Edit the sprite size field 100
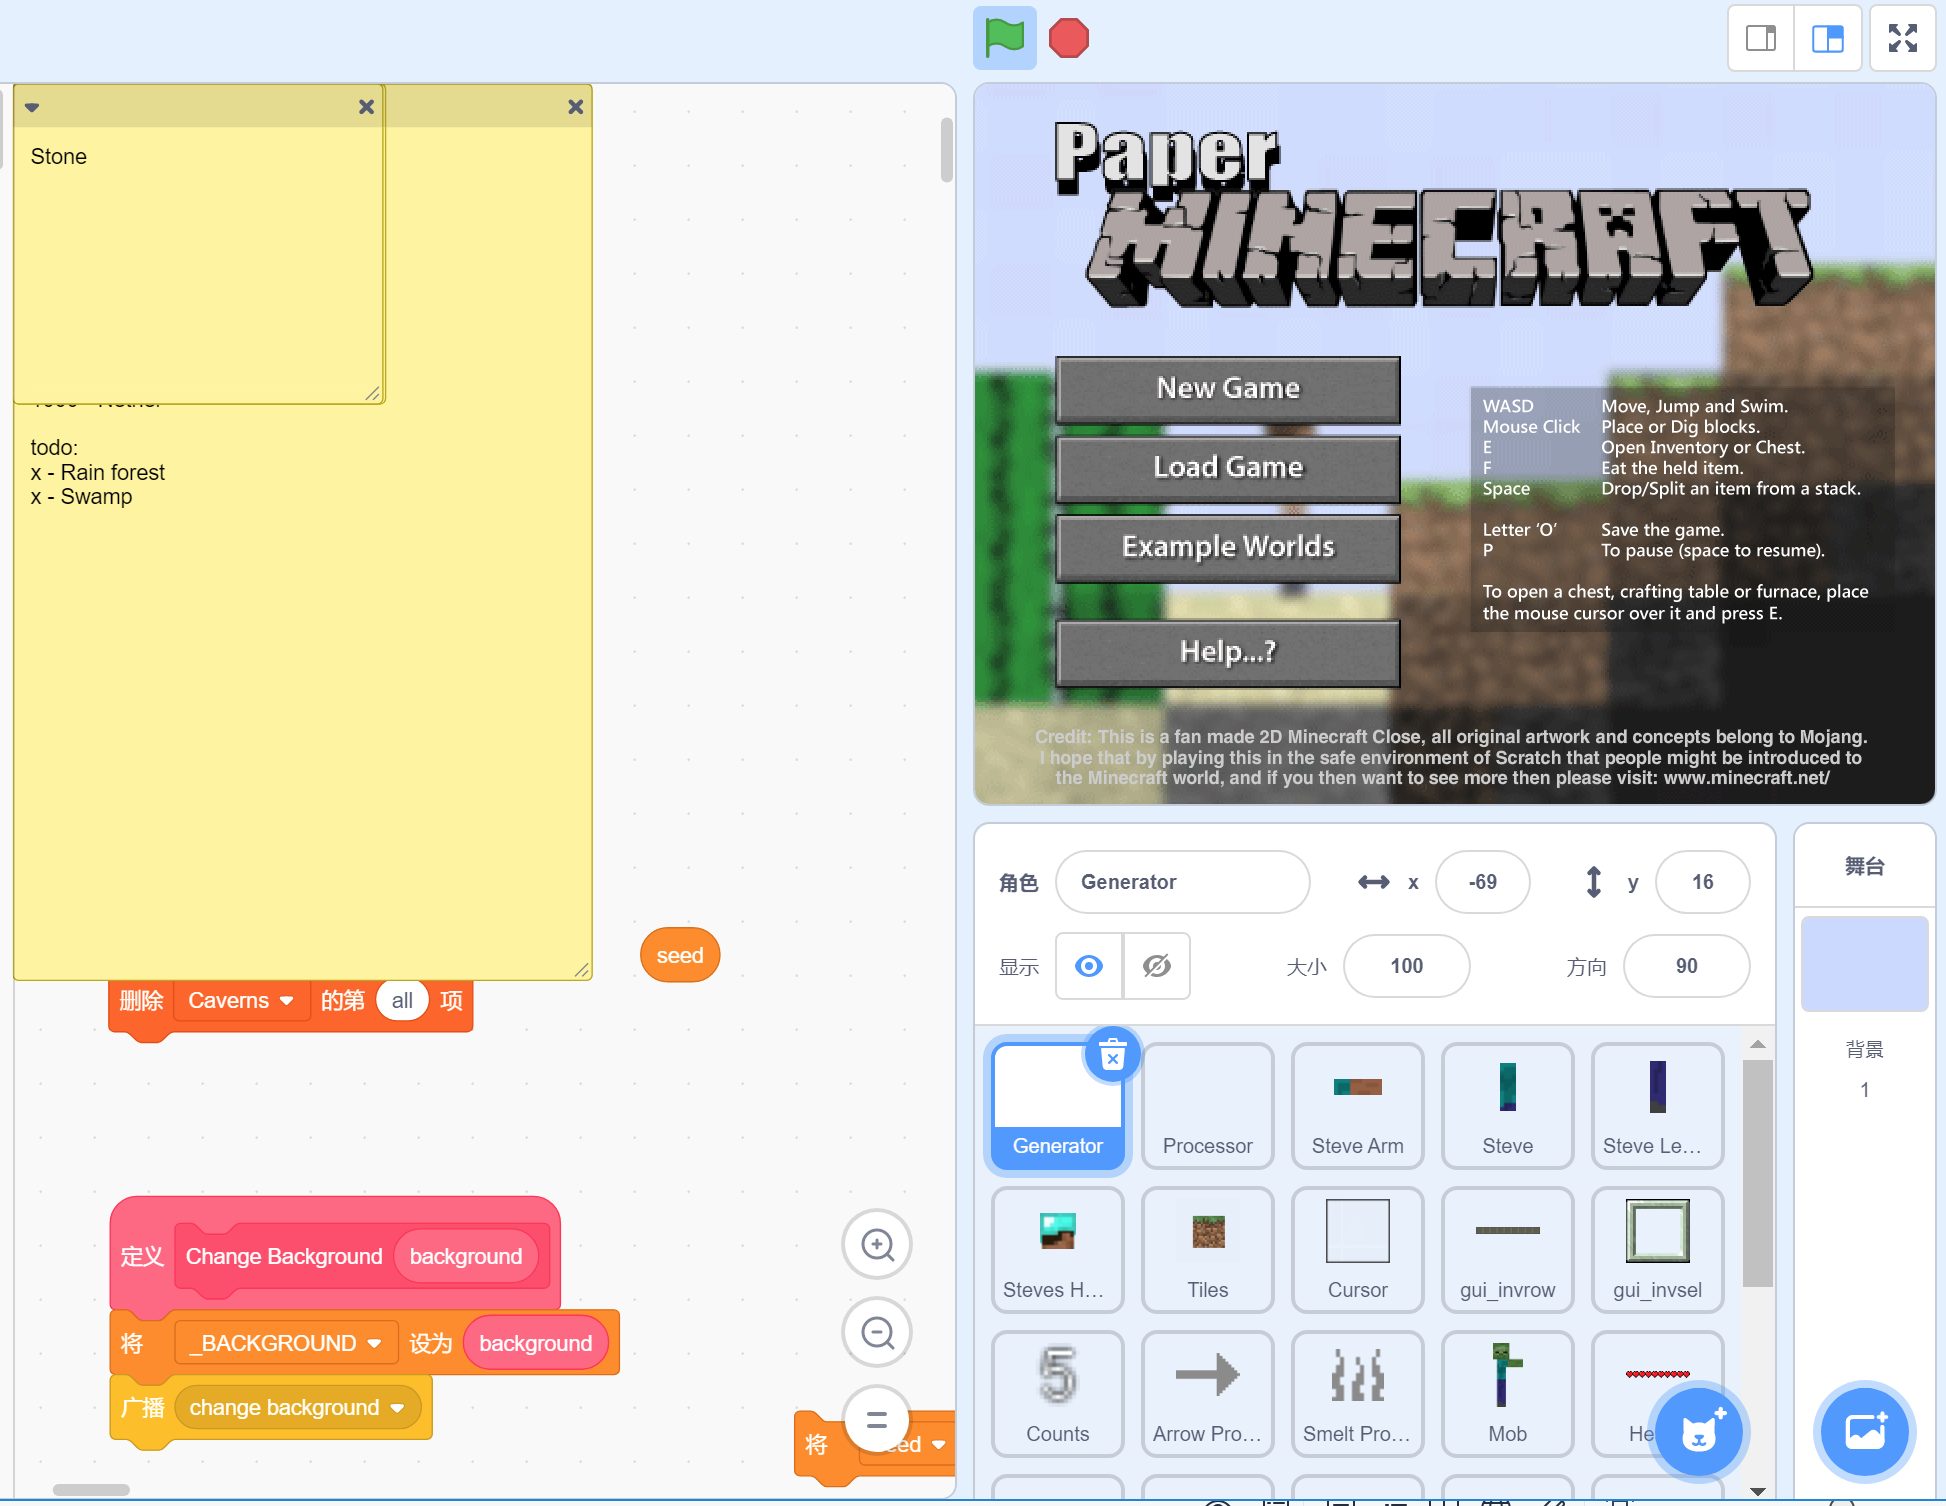The image size is (1946, 1506). coord(1406,966)
